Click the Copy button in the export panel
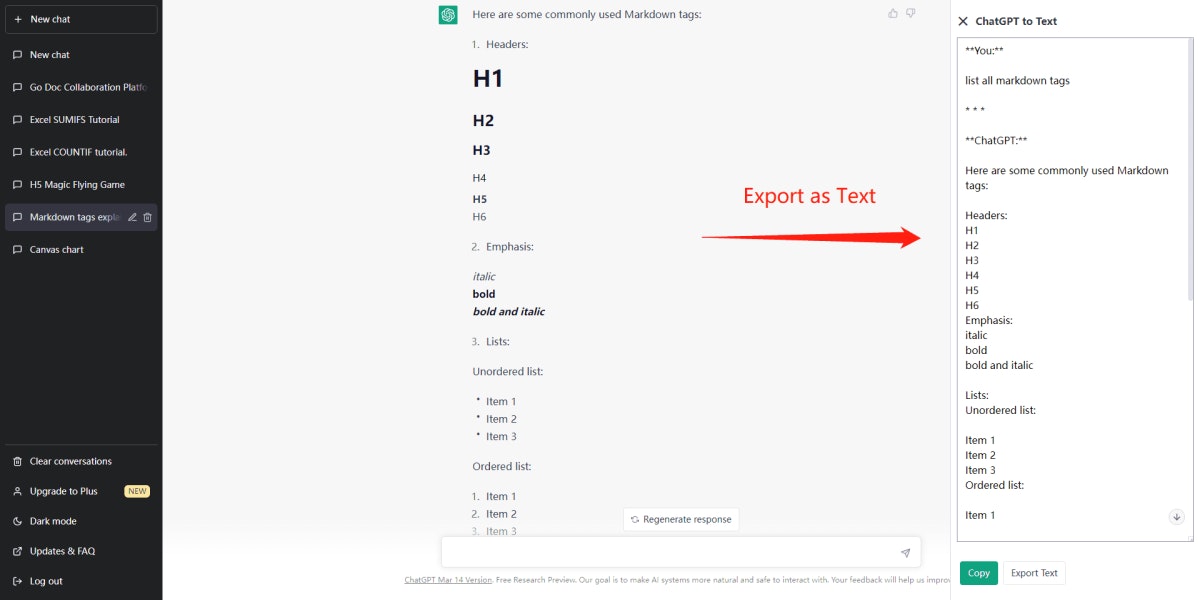The width and height of the screenshot is (1200, 600). [x=979, y=573]
